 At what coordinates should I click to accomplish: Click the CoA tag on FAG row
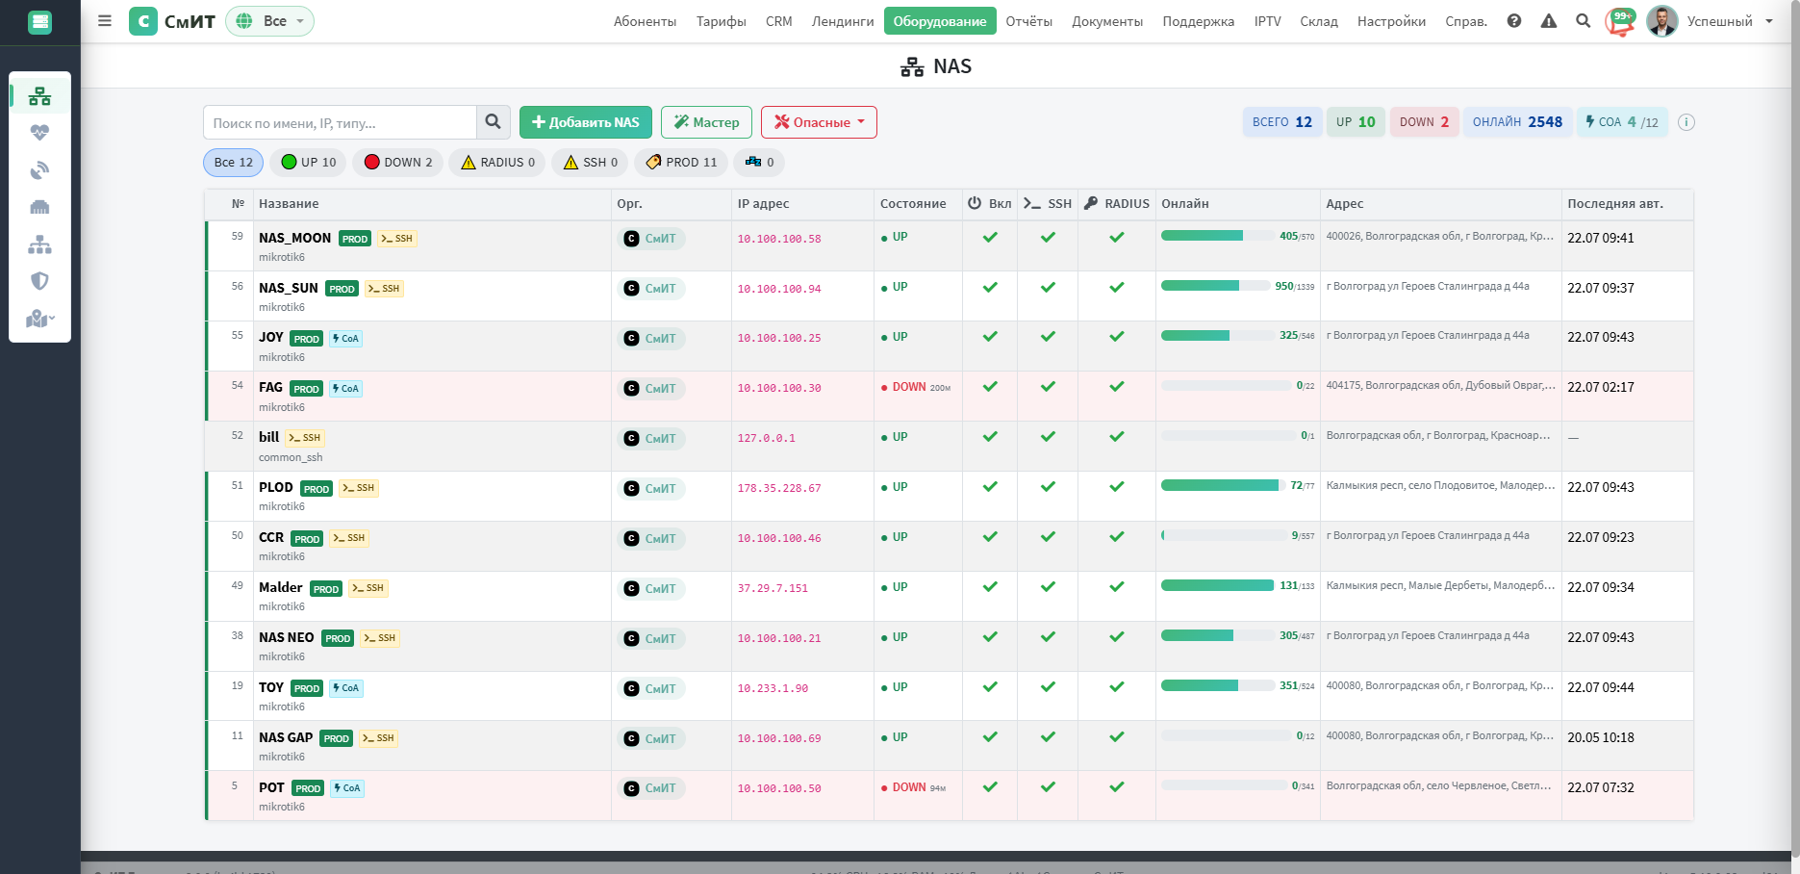point(346,388)
